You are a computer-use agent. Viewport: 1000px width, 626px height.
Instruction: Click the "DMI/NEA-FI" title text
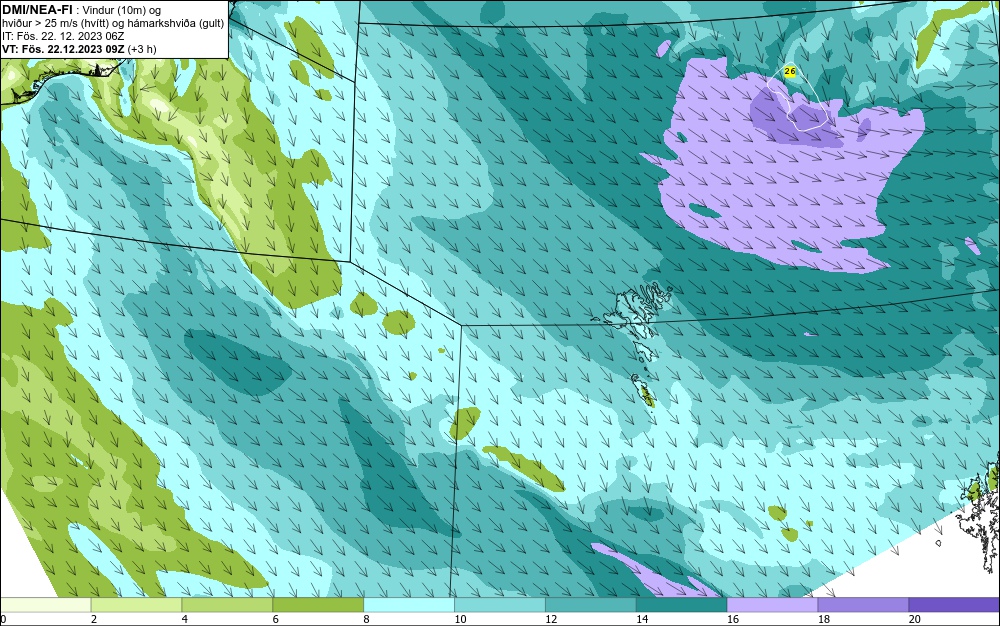(37, 10)
